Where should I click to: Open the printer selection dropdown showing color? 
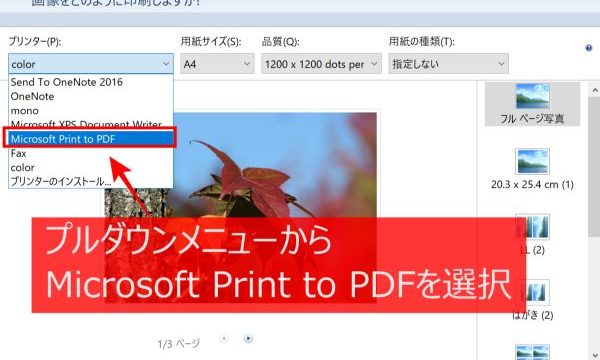[91, 64]
